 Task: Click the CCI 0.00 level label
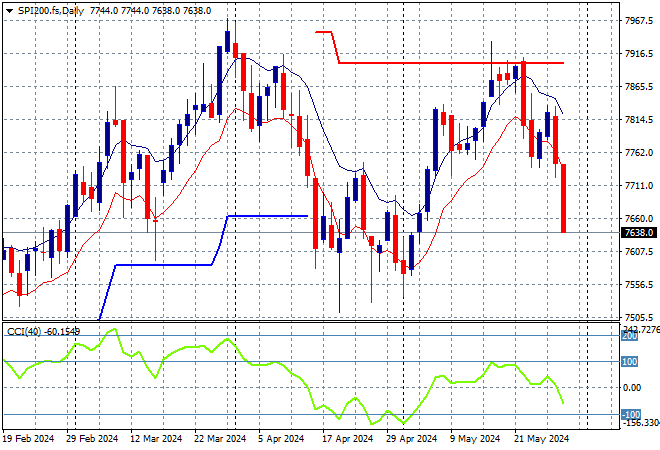[632, 388]
